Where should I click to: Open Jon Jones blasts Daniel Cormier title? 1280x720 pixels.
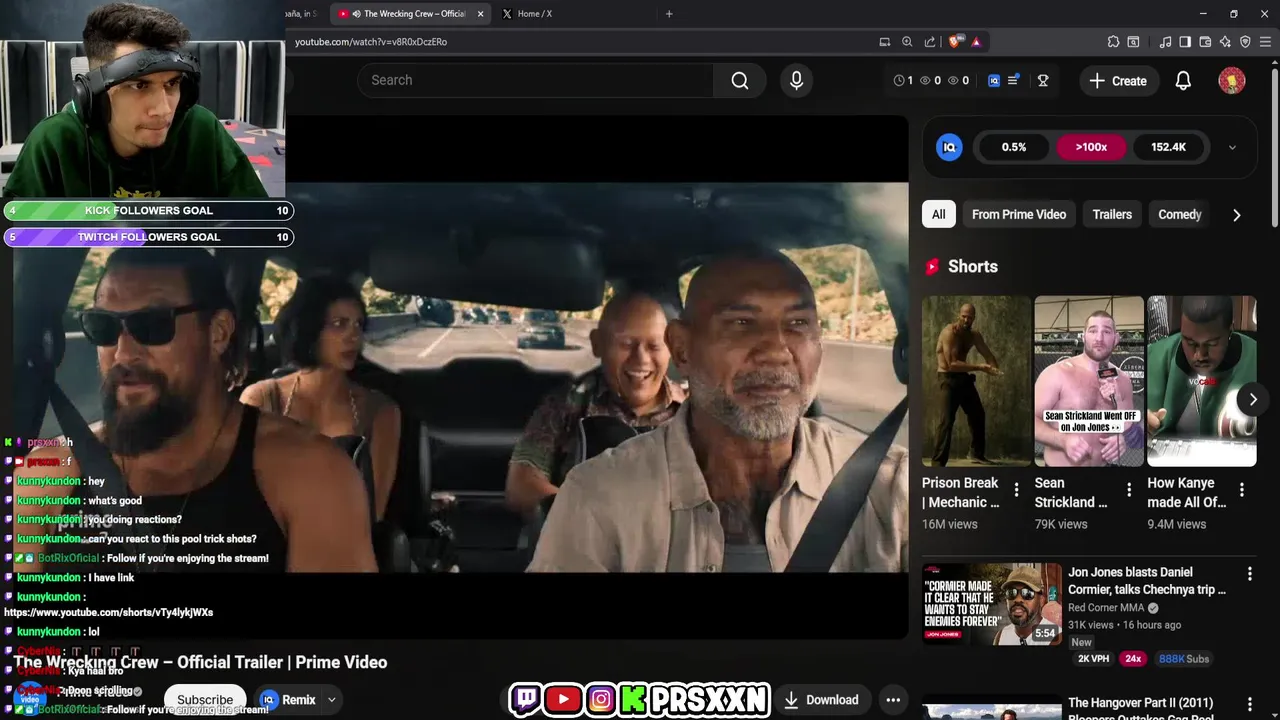1147,581
